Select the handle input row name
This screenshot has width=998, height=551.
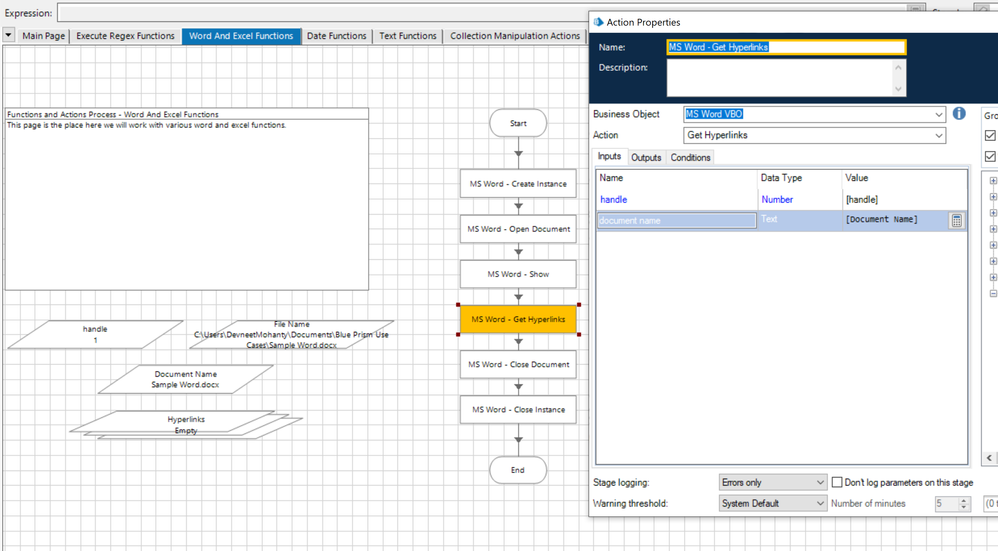click(614, 200)
